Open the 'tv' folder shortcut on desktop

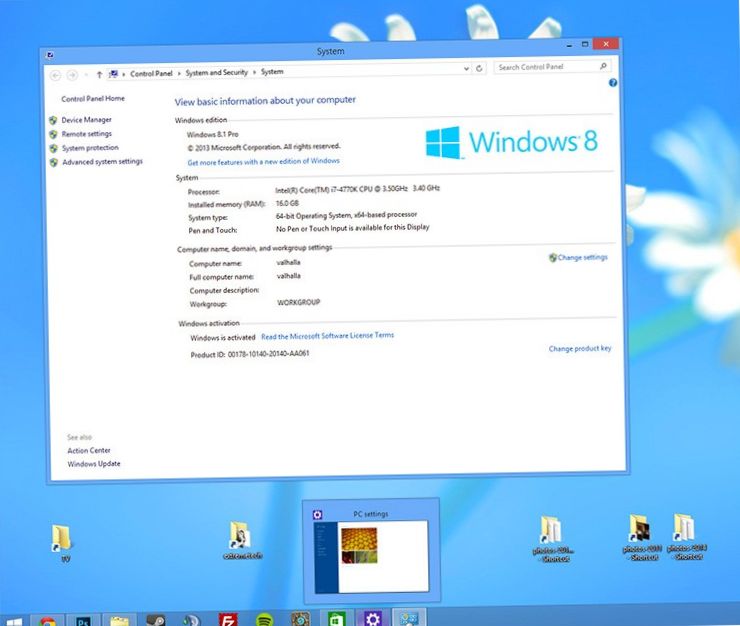tap(62, 542)
